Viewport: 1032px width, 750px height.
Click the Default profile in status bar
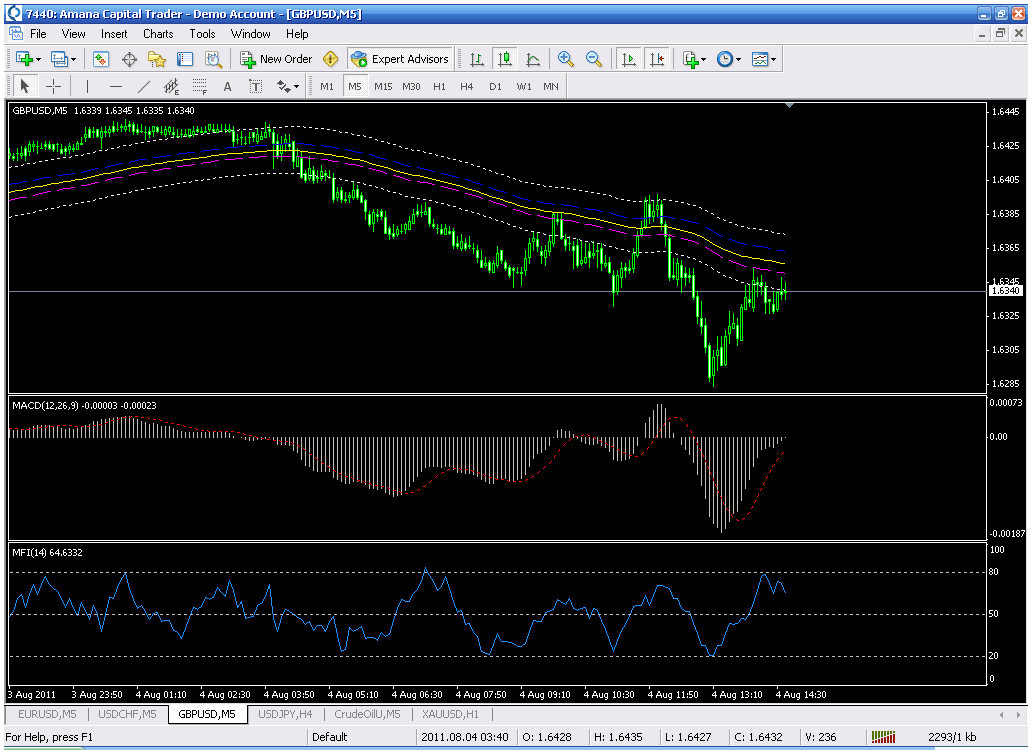[x=330, y=737]
